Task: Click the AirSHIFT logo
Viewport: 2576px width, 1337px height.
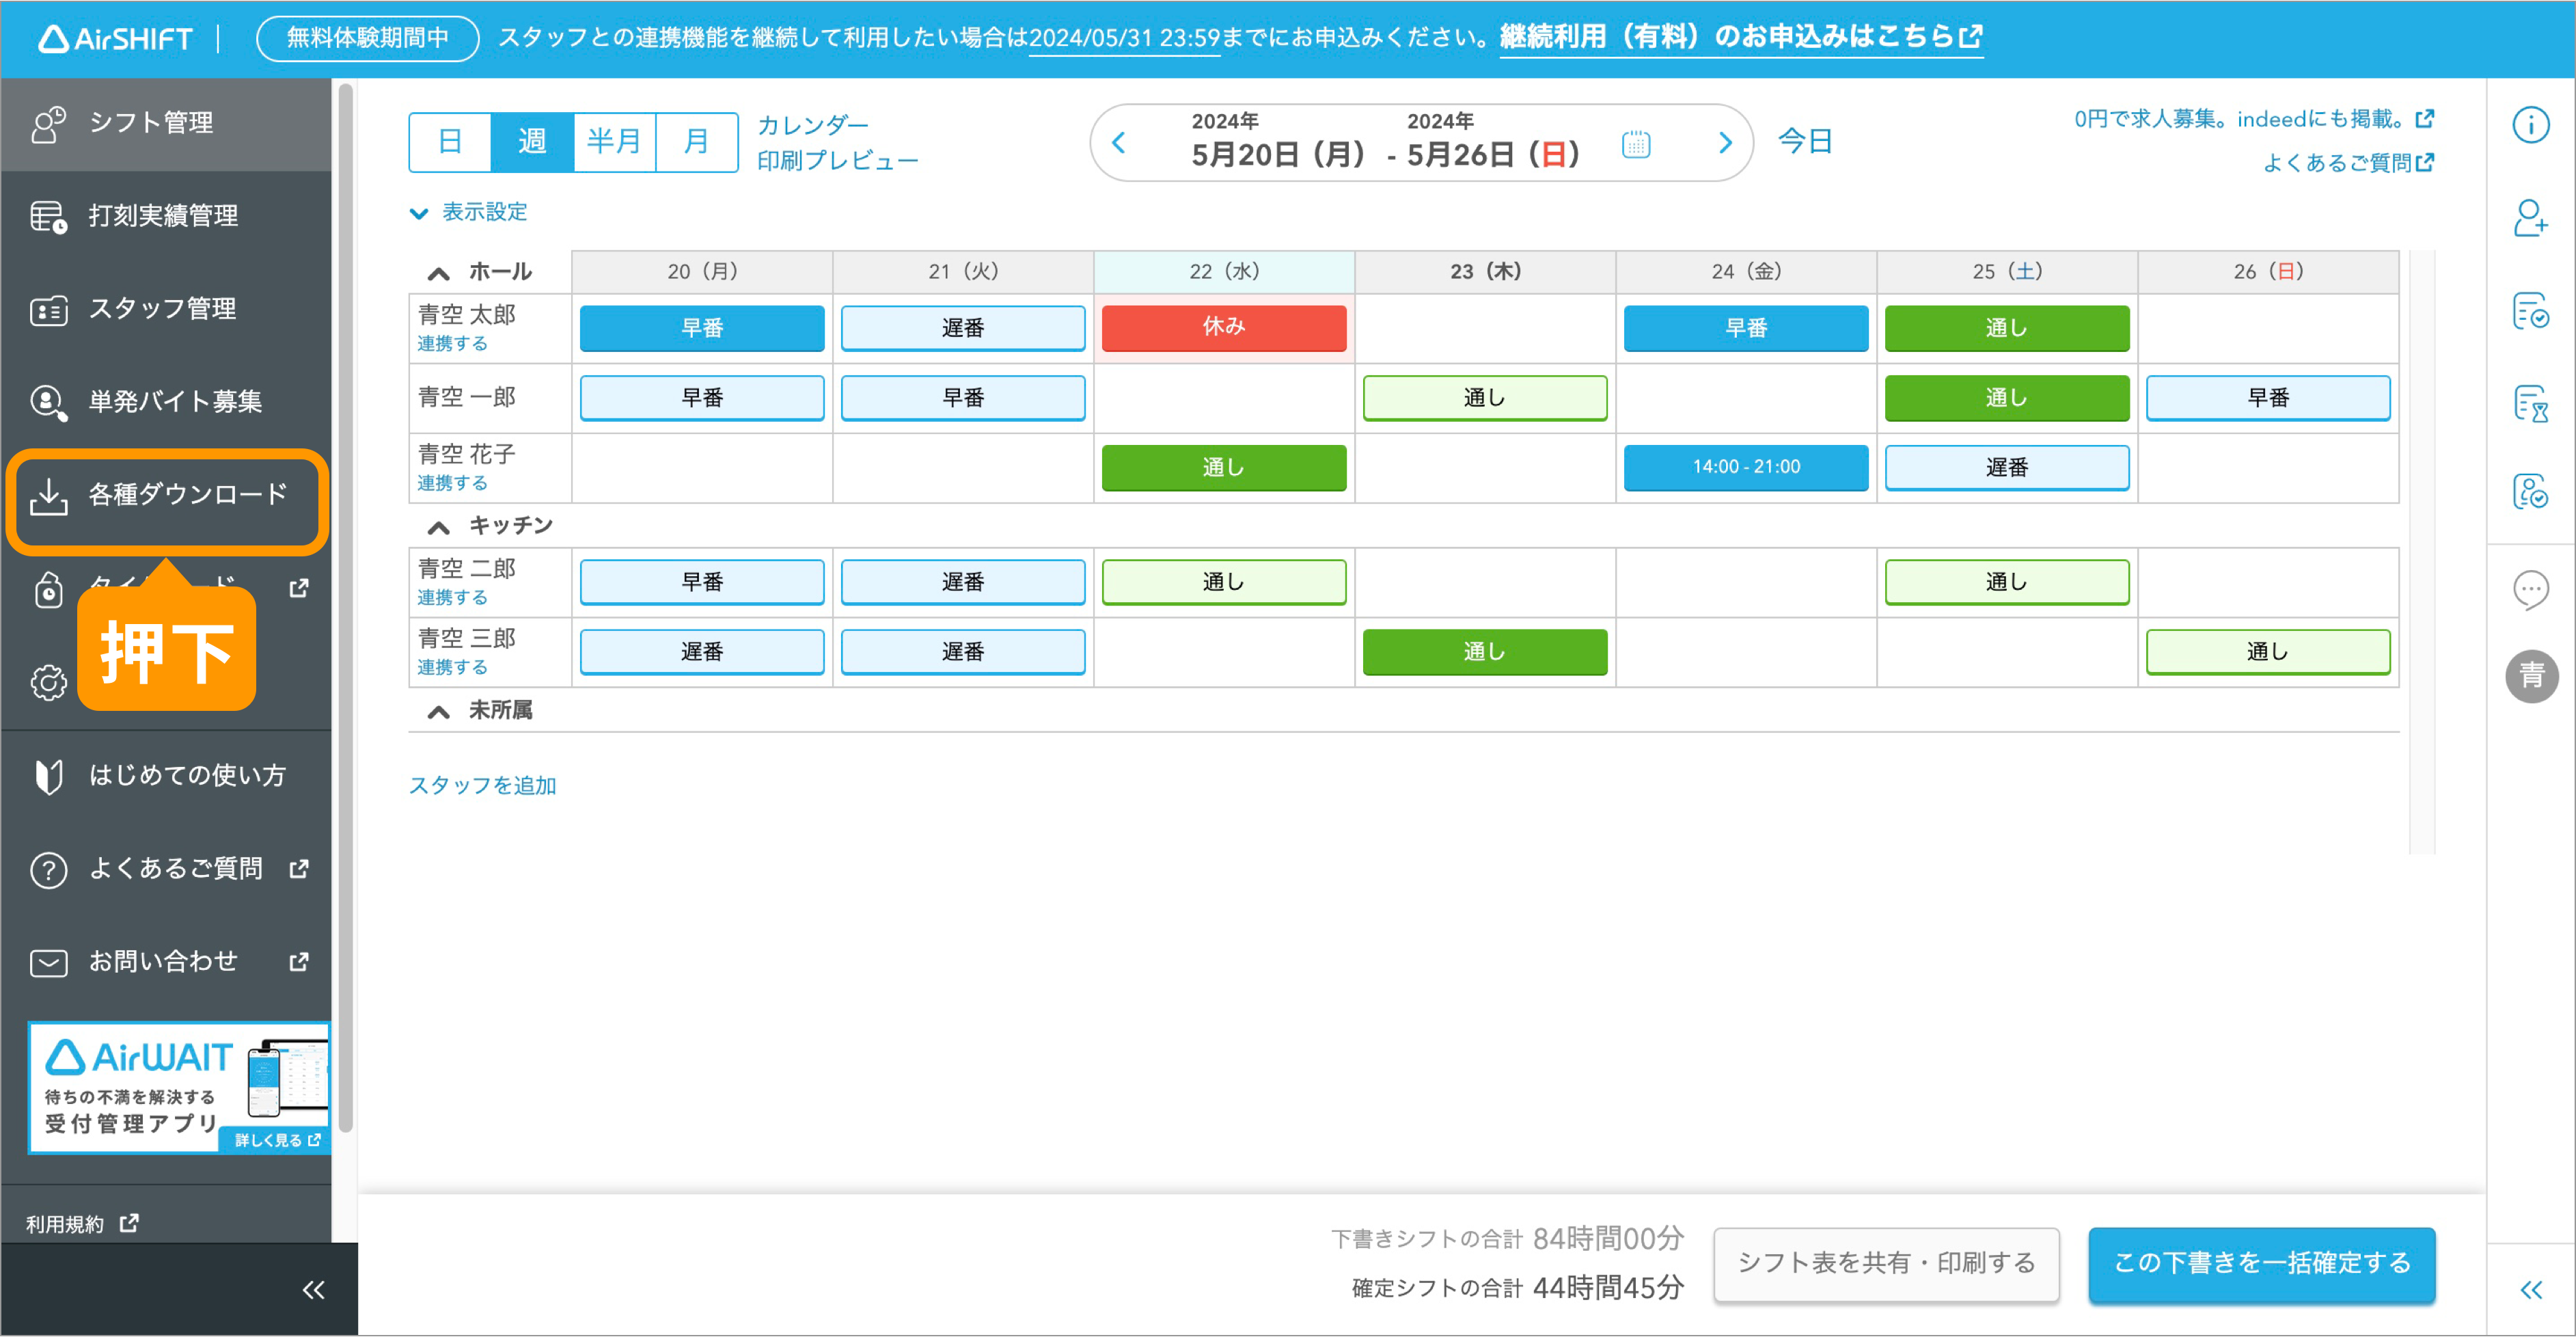Action: tap(115, 38)
